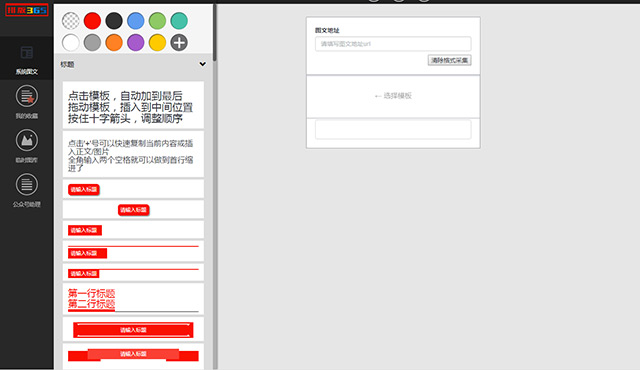Pick the gray color swatch
The image size is (640, 370).
coord(92,42)
